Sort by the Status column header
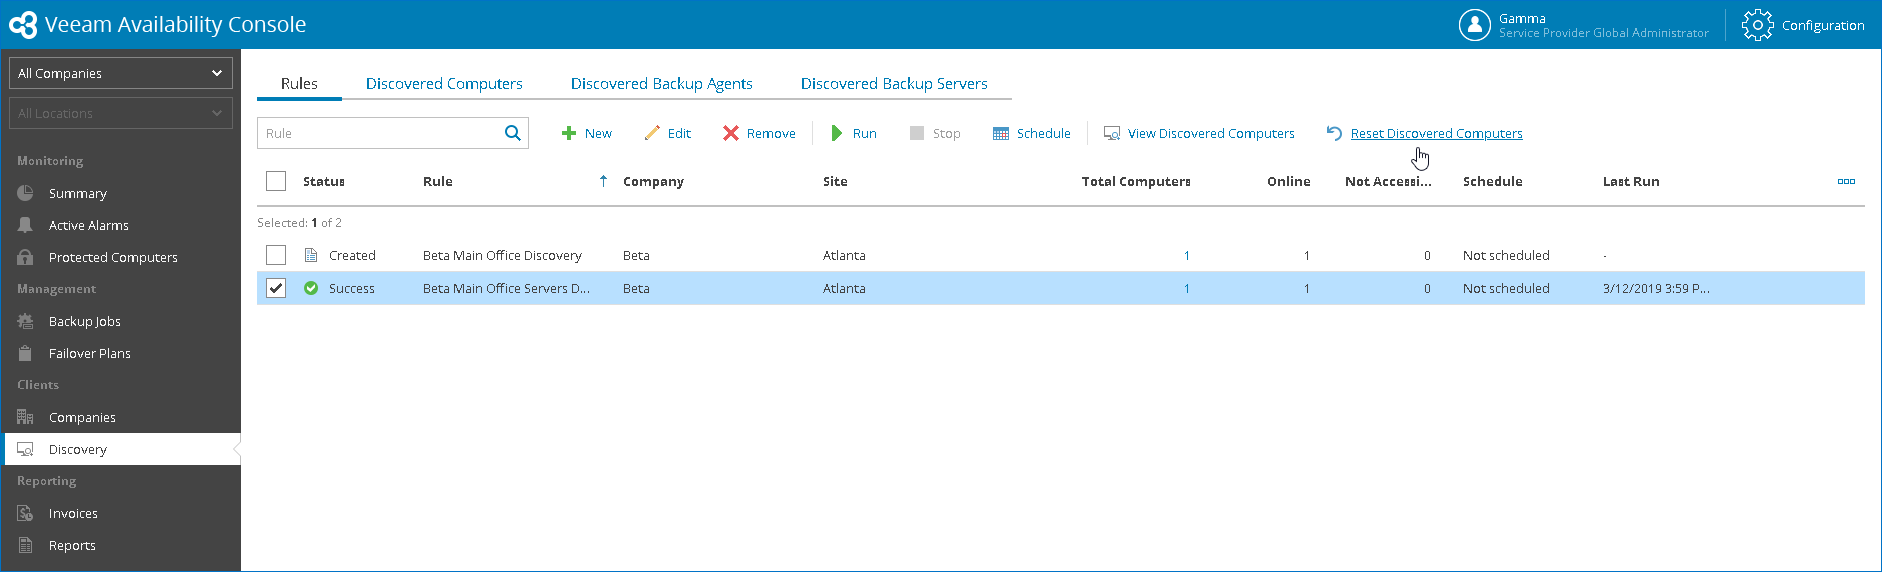The height and width of the screenshot is (572, 1882). point(324,181)
